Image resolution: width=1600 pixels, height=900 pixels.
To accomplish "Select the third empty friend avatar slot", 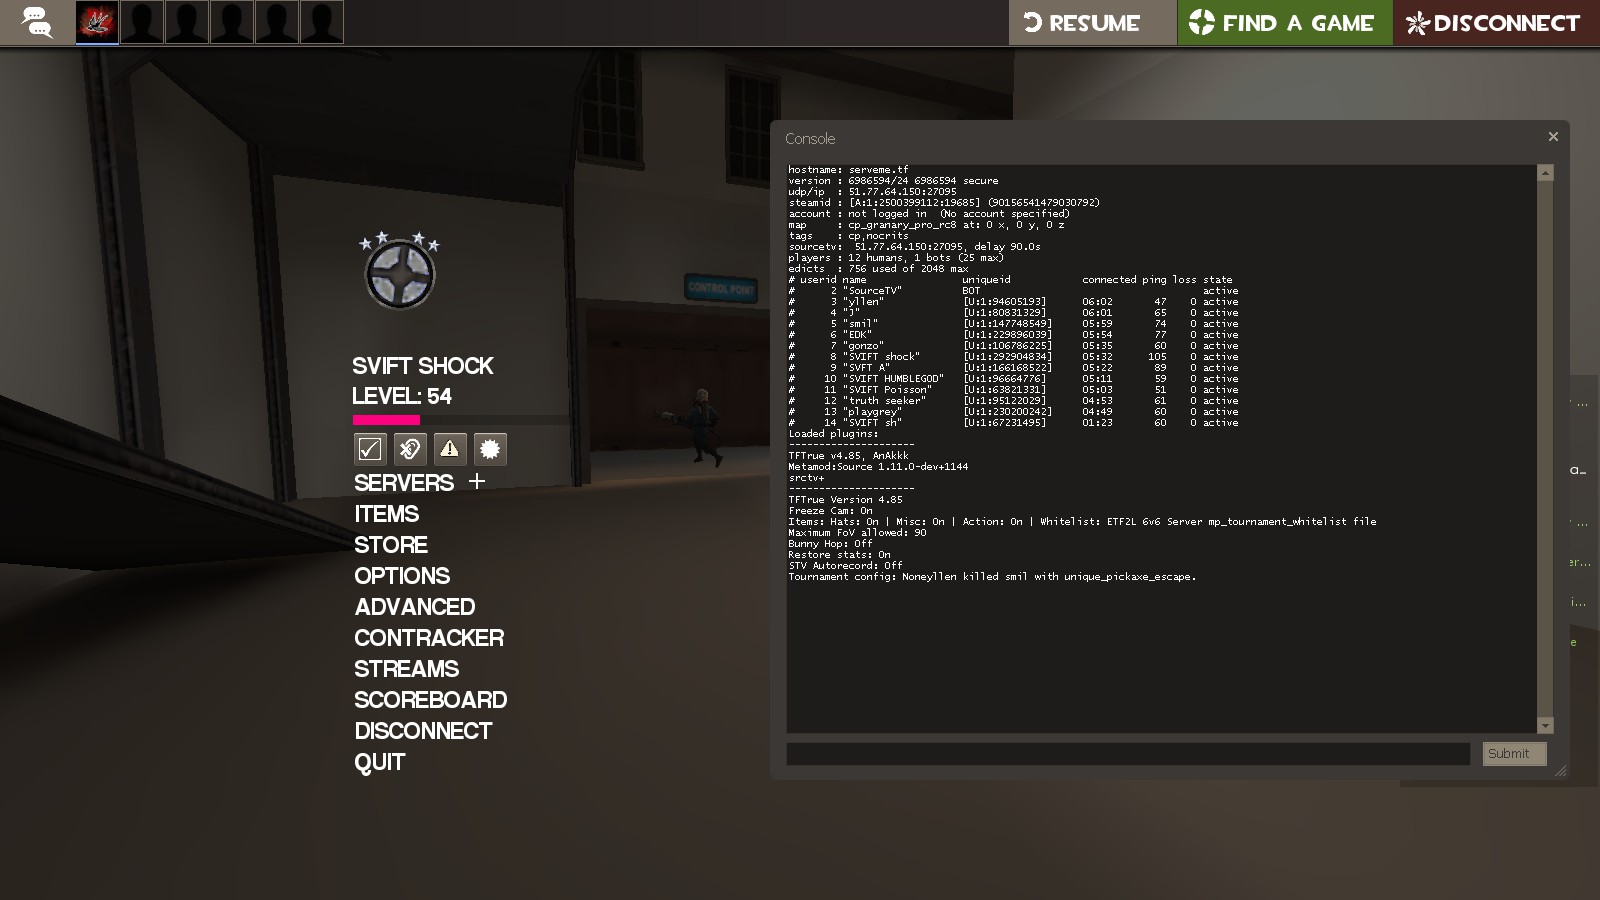I will point(187,22).
